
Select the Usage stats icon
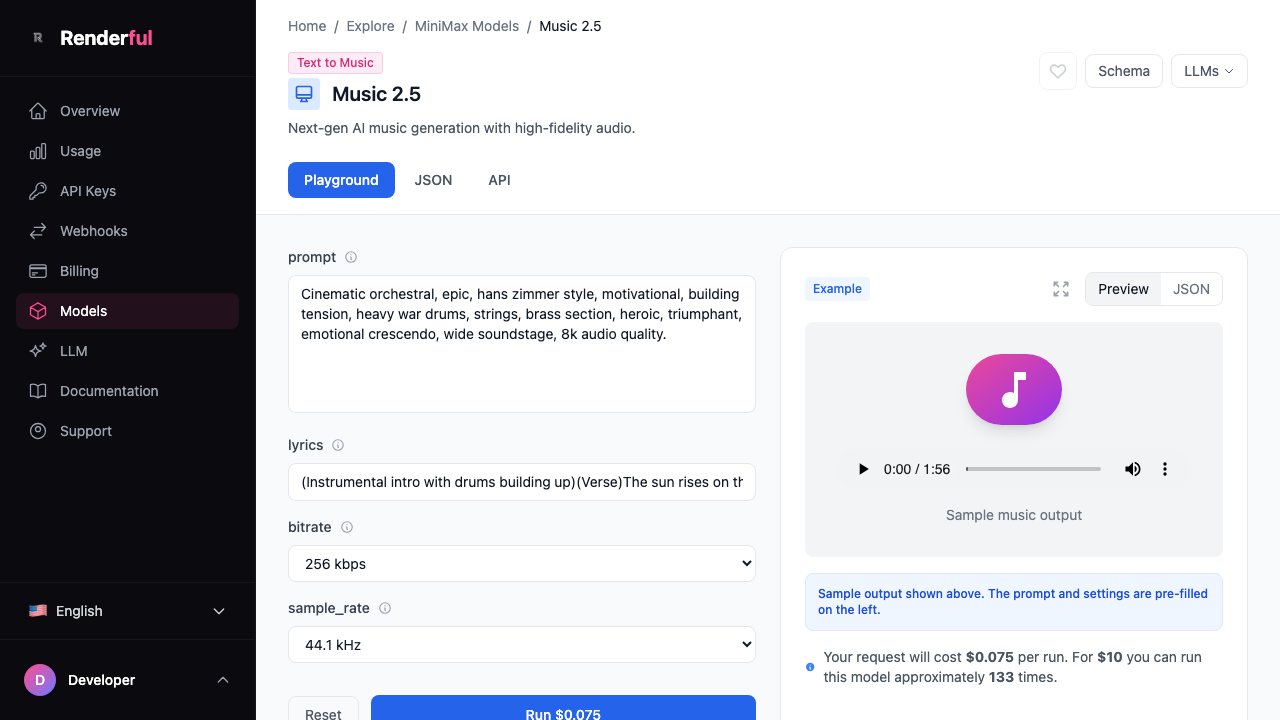click(x=37, y=151)
